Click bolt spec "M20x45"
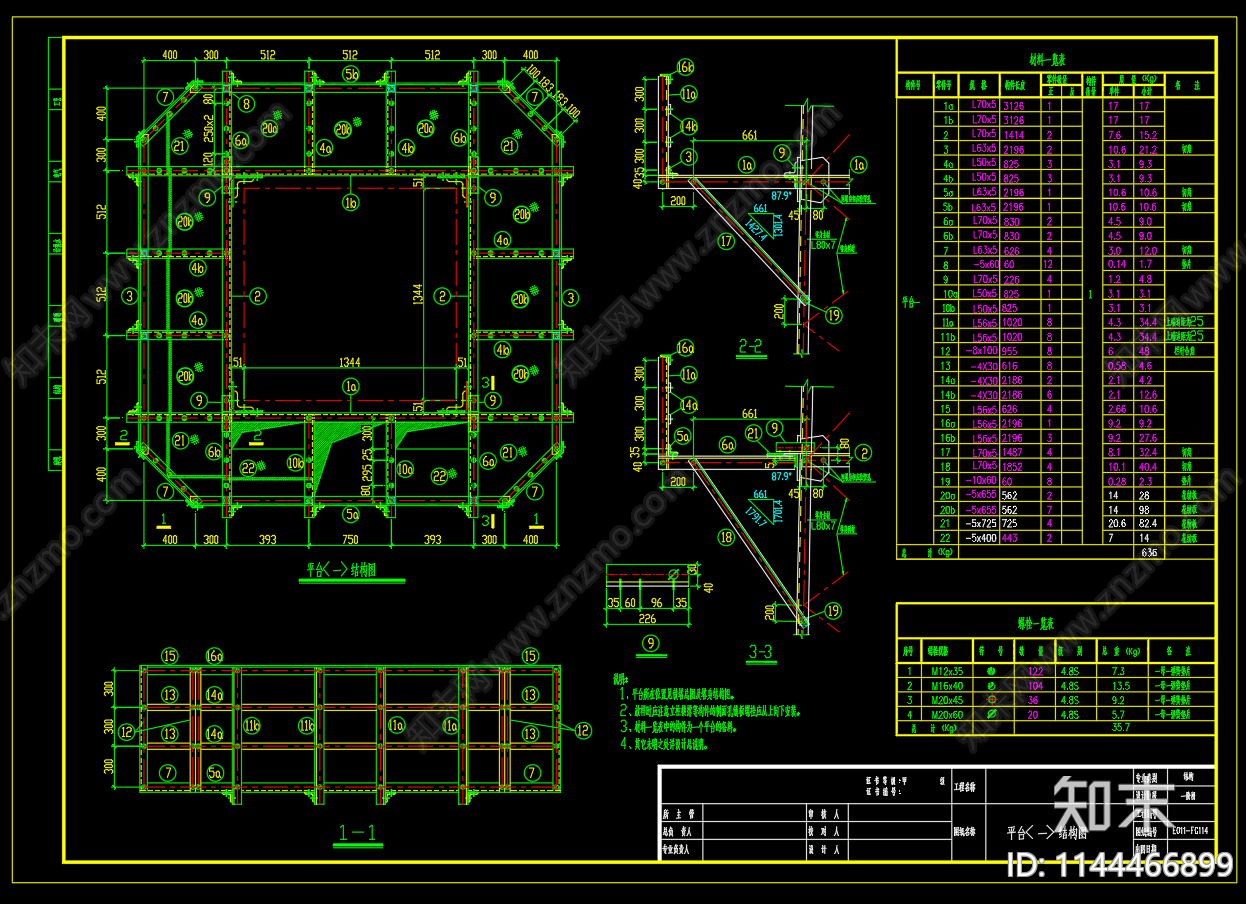Viewport: 1246px width, 904px height. click(945, 701)
